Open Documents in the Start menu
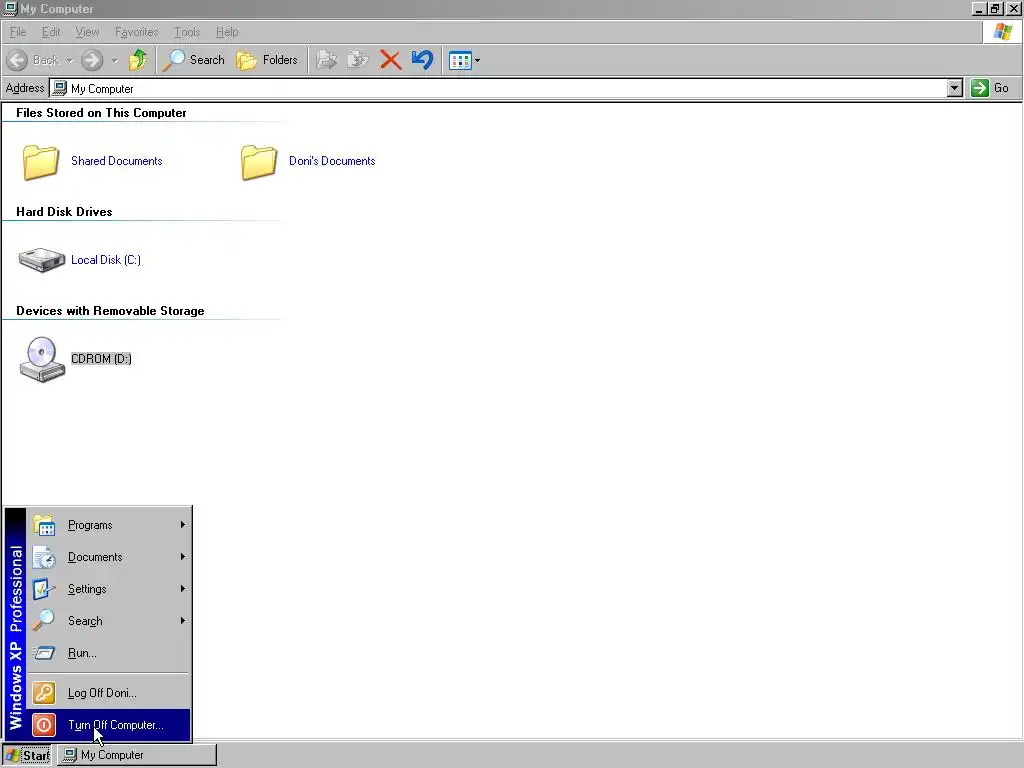Viewport: 1024px width, 768px height. click(109, 557)
